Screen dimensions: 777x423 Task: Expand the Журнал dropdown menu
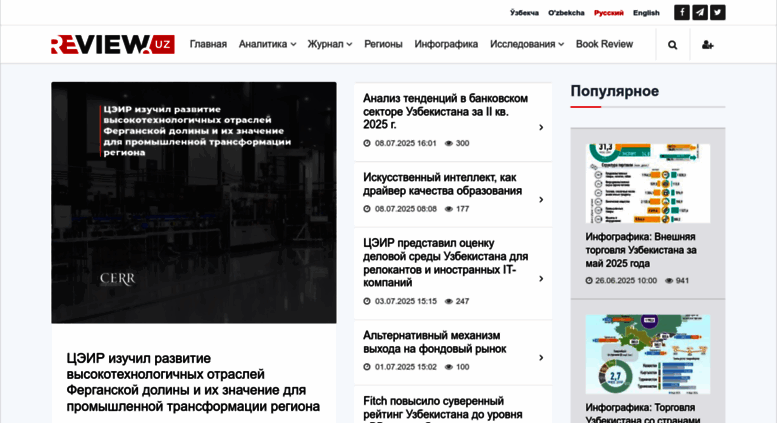(330, 44)
